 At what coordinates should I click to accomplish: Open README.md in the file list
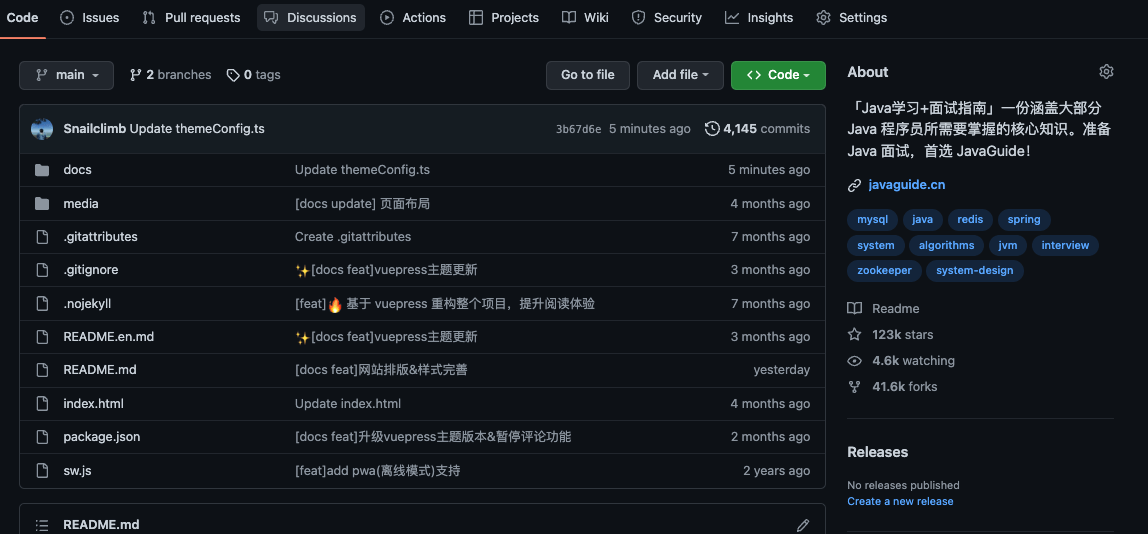[100, 370]
